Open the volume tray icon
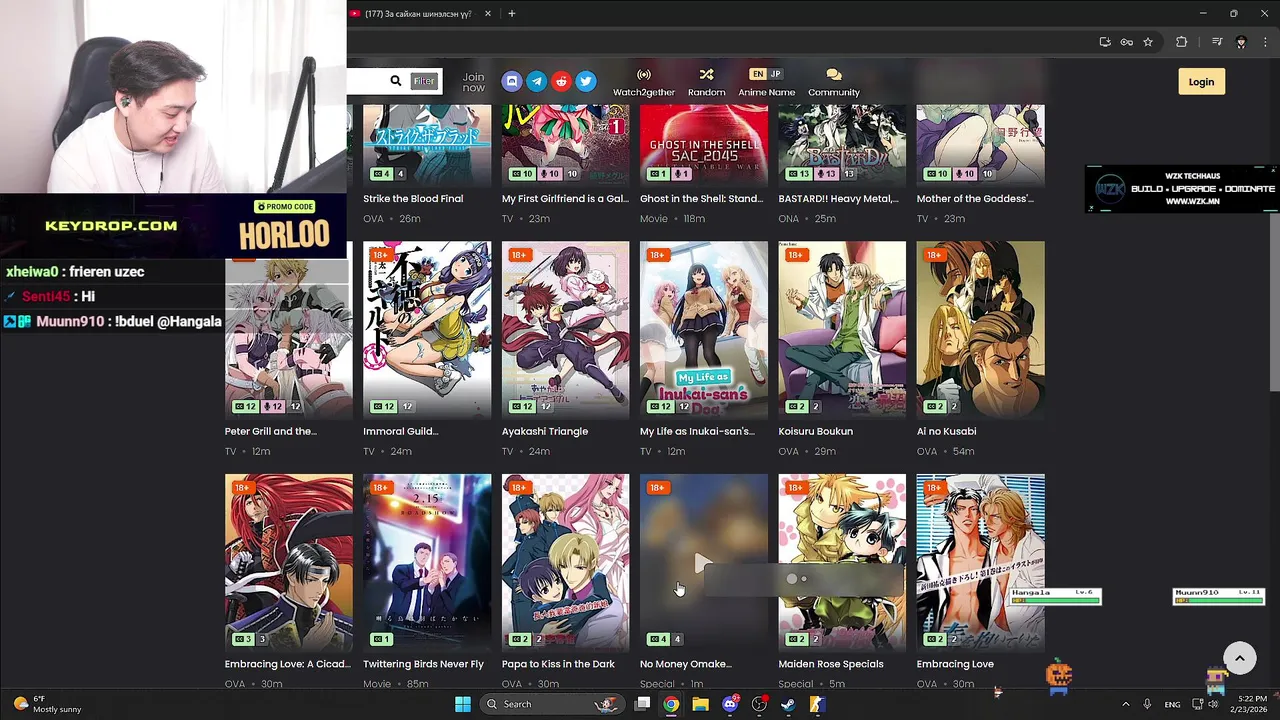This screenshot has width=1280, height=720. click(x=1213, y=704)
